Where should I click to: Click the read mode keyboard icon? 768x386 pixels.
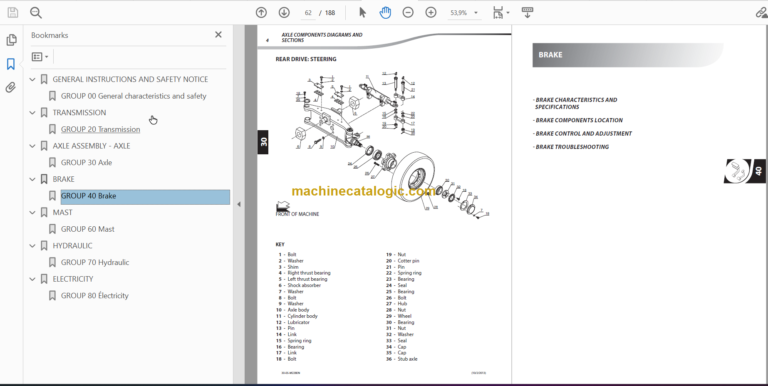click(528, 13)
